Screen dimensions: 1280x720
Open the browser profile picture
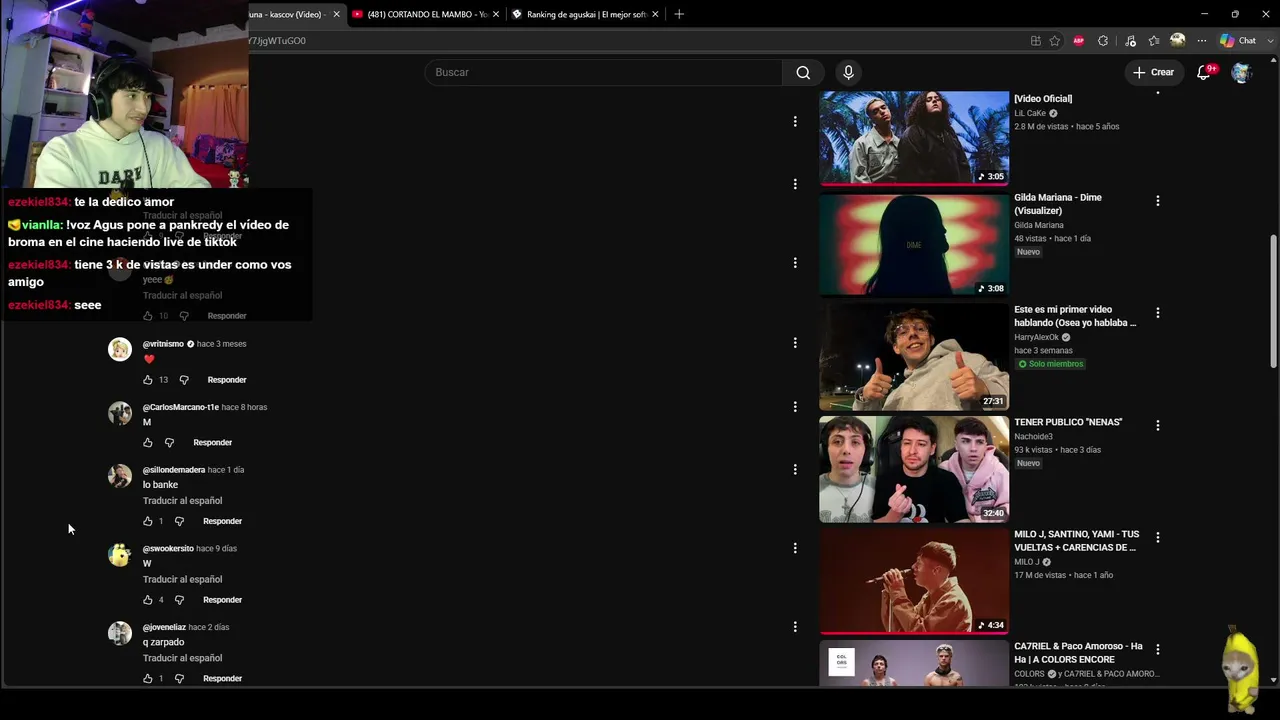pyautogui.click(x=1178, y=40)
